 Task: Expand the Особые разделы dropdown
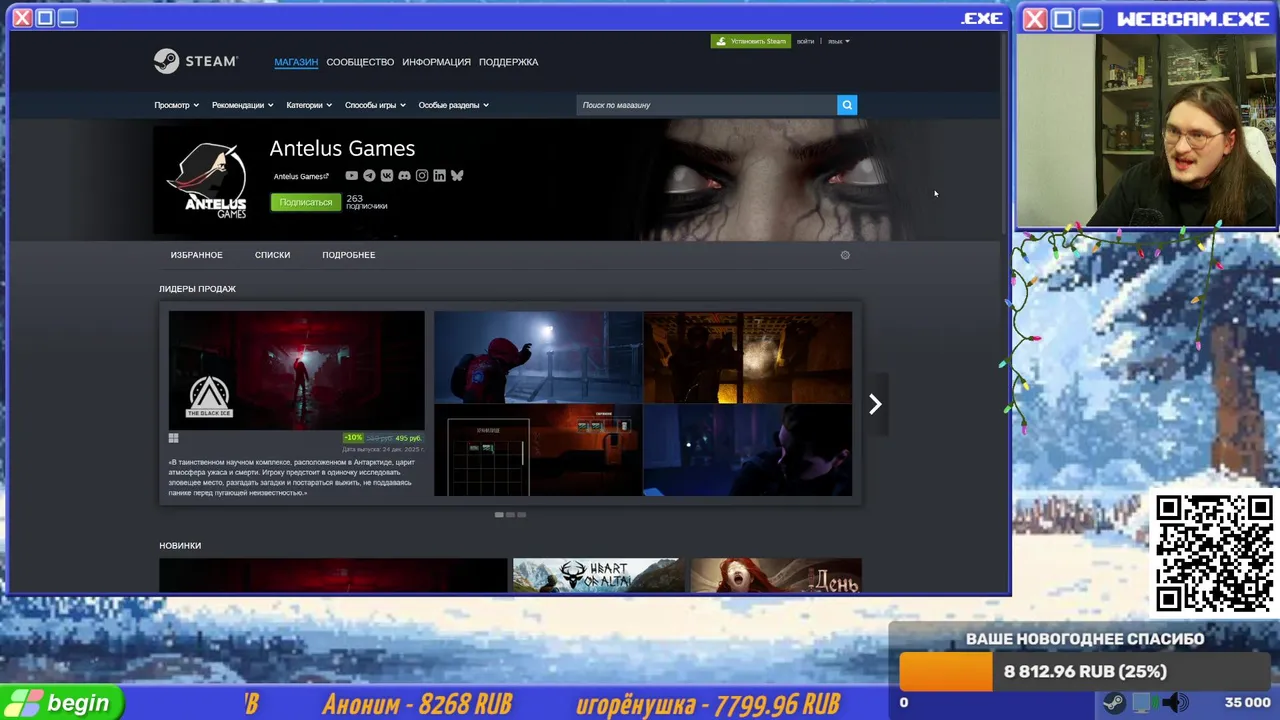[453, 105]
